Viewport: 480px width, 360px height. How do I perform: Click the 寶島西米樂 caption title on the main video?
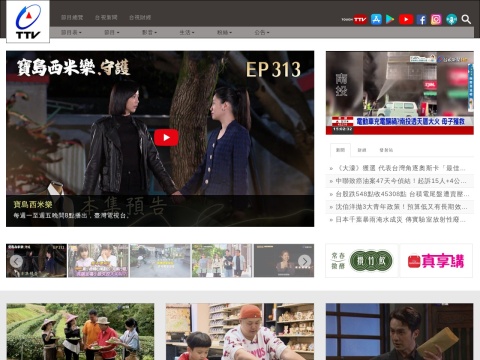[33, 204]
